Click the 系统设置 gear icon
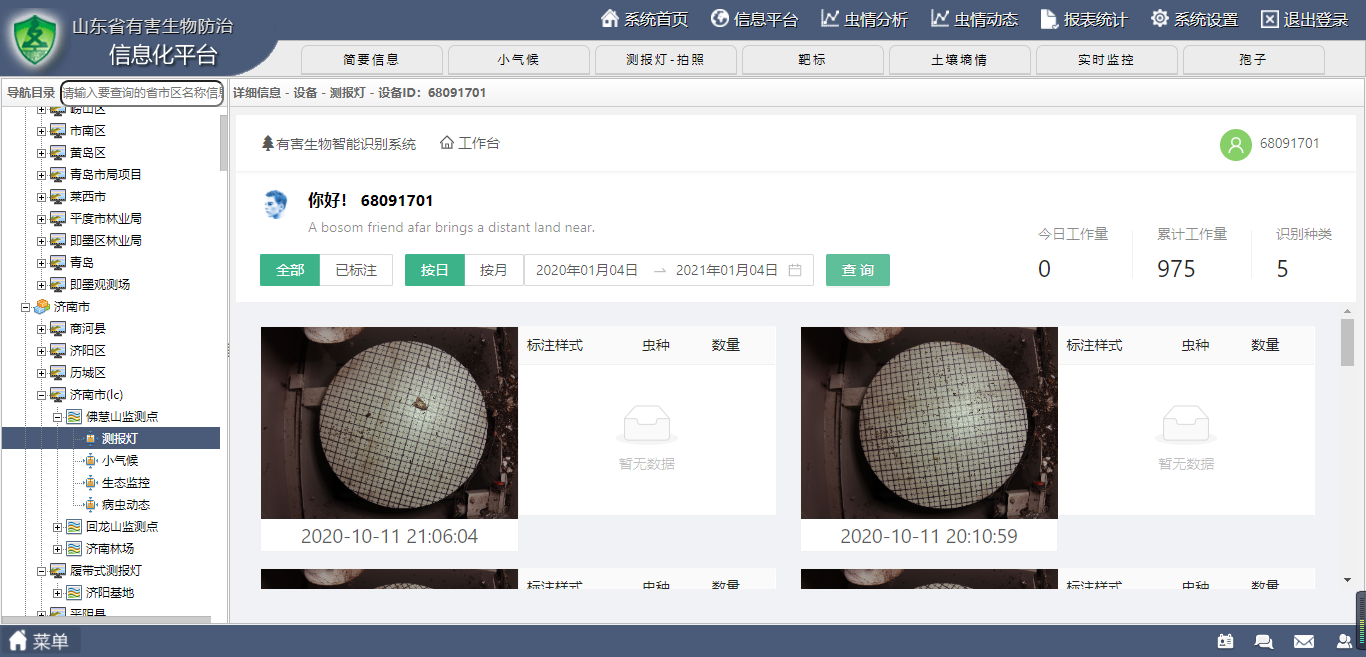 tap(1160, 19)
